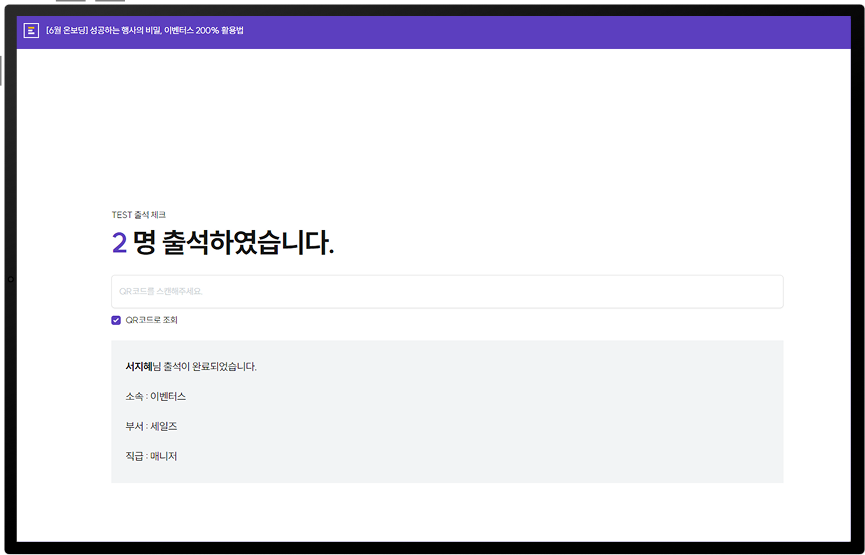Click the 출석이 완료되었습니다 confirmation message
Image resolution: width=865 pixels, height=555 pixels.
(x=210, y=367)
